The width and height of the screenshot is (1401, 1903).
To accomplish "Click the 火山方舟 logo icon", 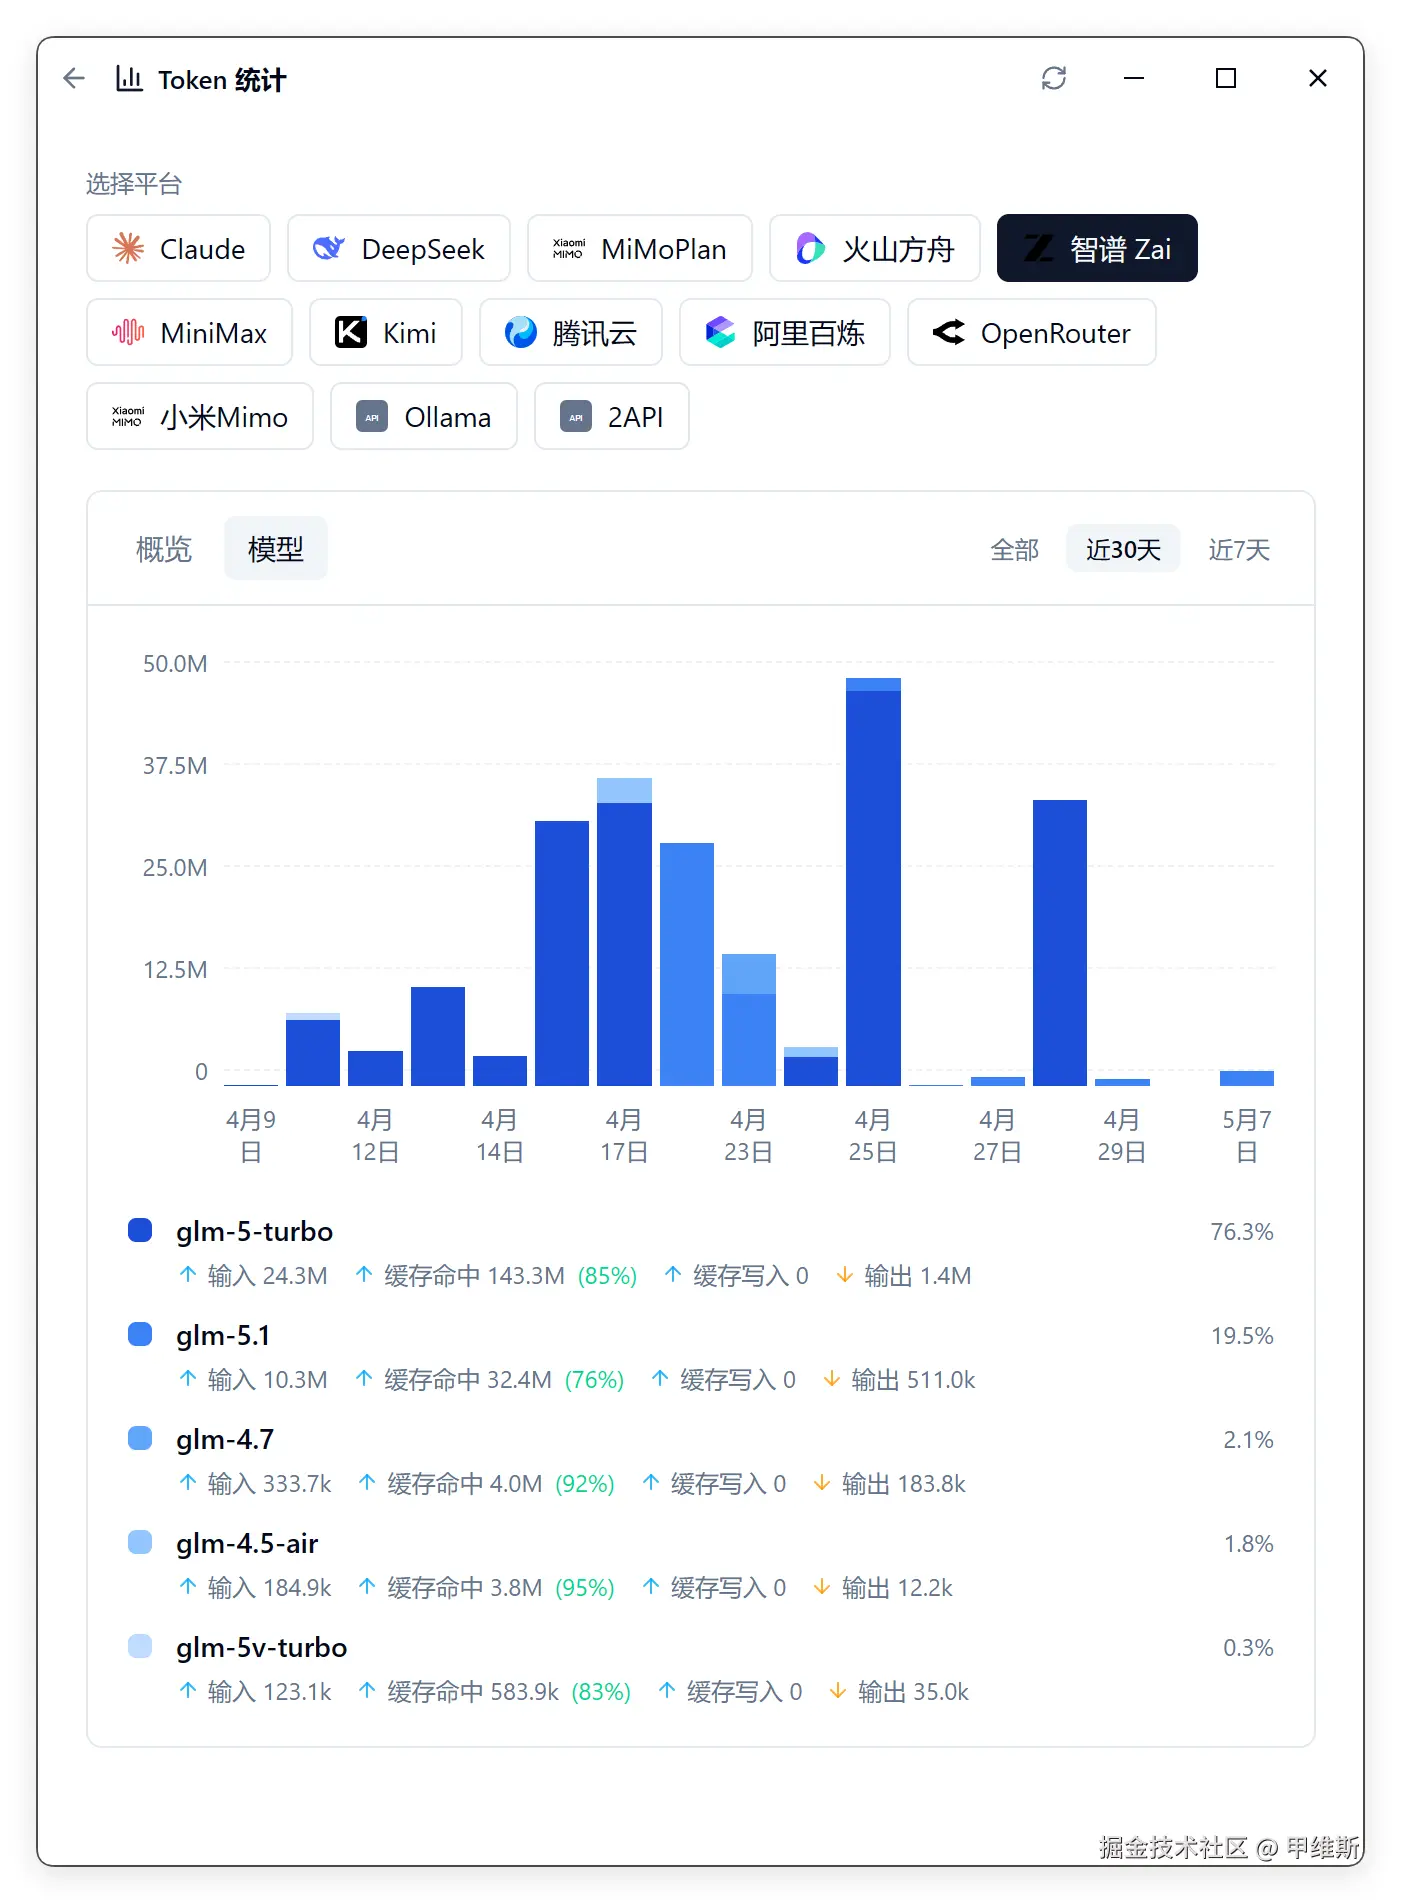I will click(x=811, y=248).
